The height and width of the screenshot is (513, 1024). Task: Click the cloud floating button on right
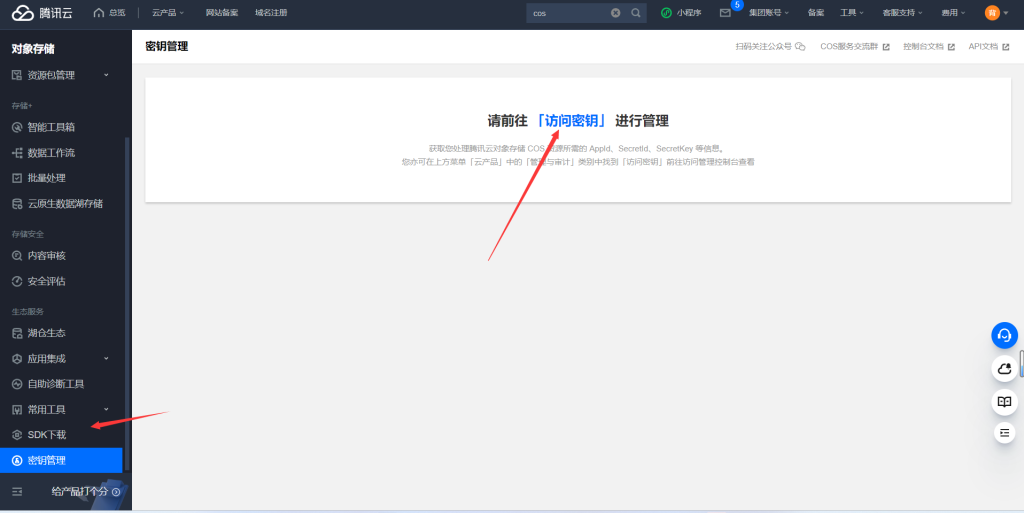pos(1004,369)
